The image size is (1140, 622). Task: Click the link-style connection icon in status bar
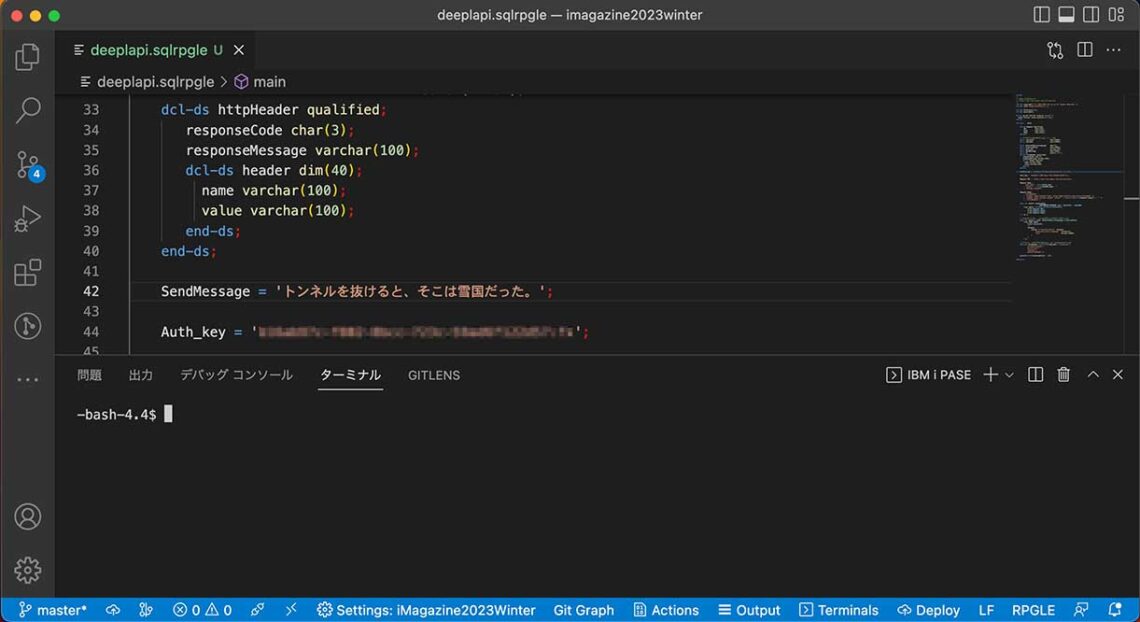click(257, 610)
